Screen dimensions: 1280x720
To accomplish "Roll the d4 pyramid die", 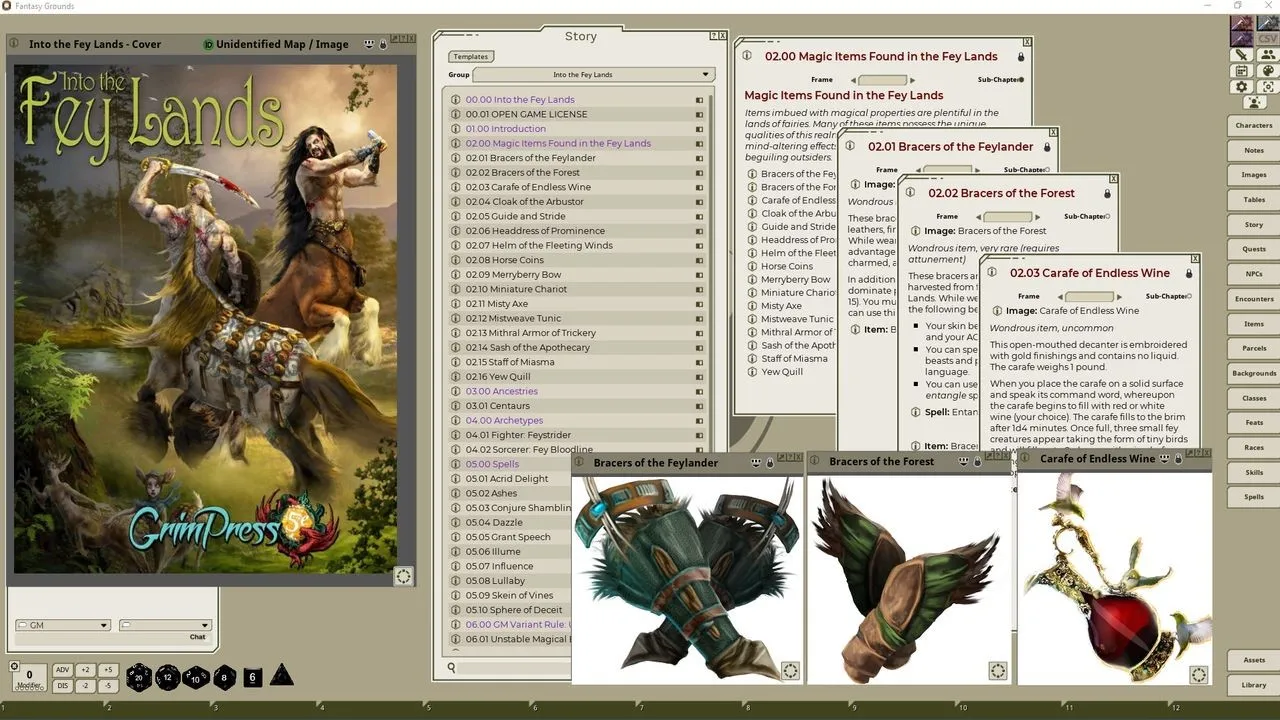I will (x=282, y=675).
